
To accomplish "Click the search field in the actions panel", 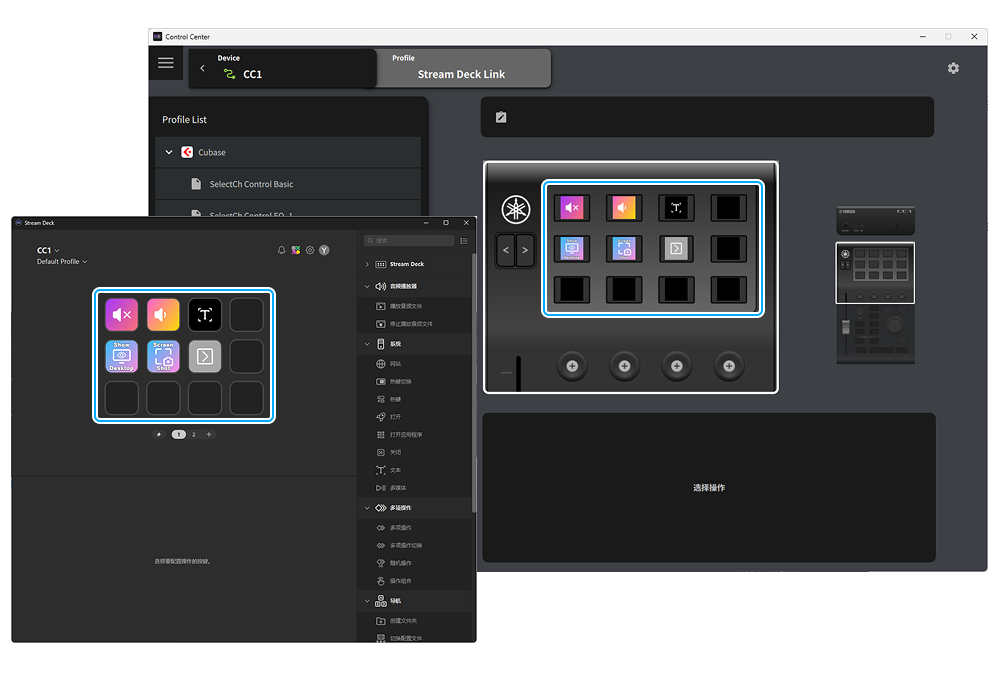I will click(x=408, y=240).
